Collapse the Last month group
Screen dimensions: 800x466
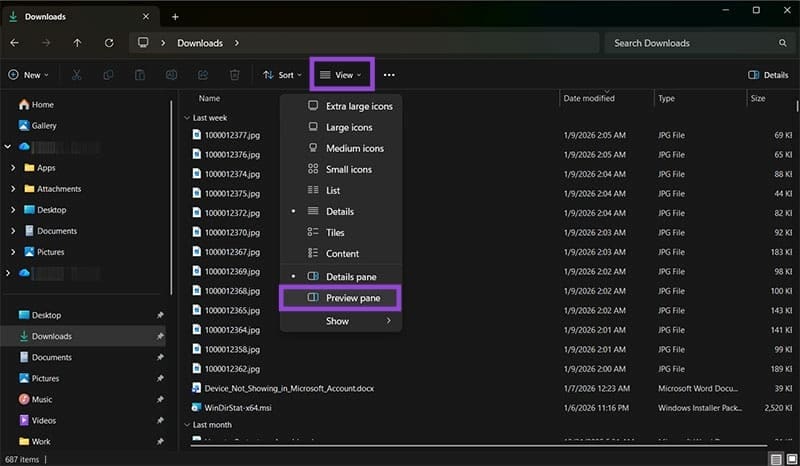(x=187, y=425)
